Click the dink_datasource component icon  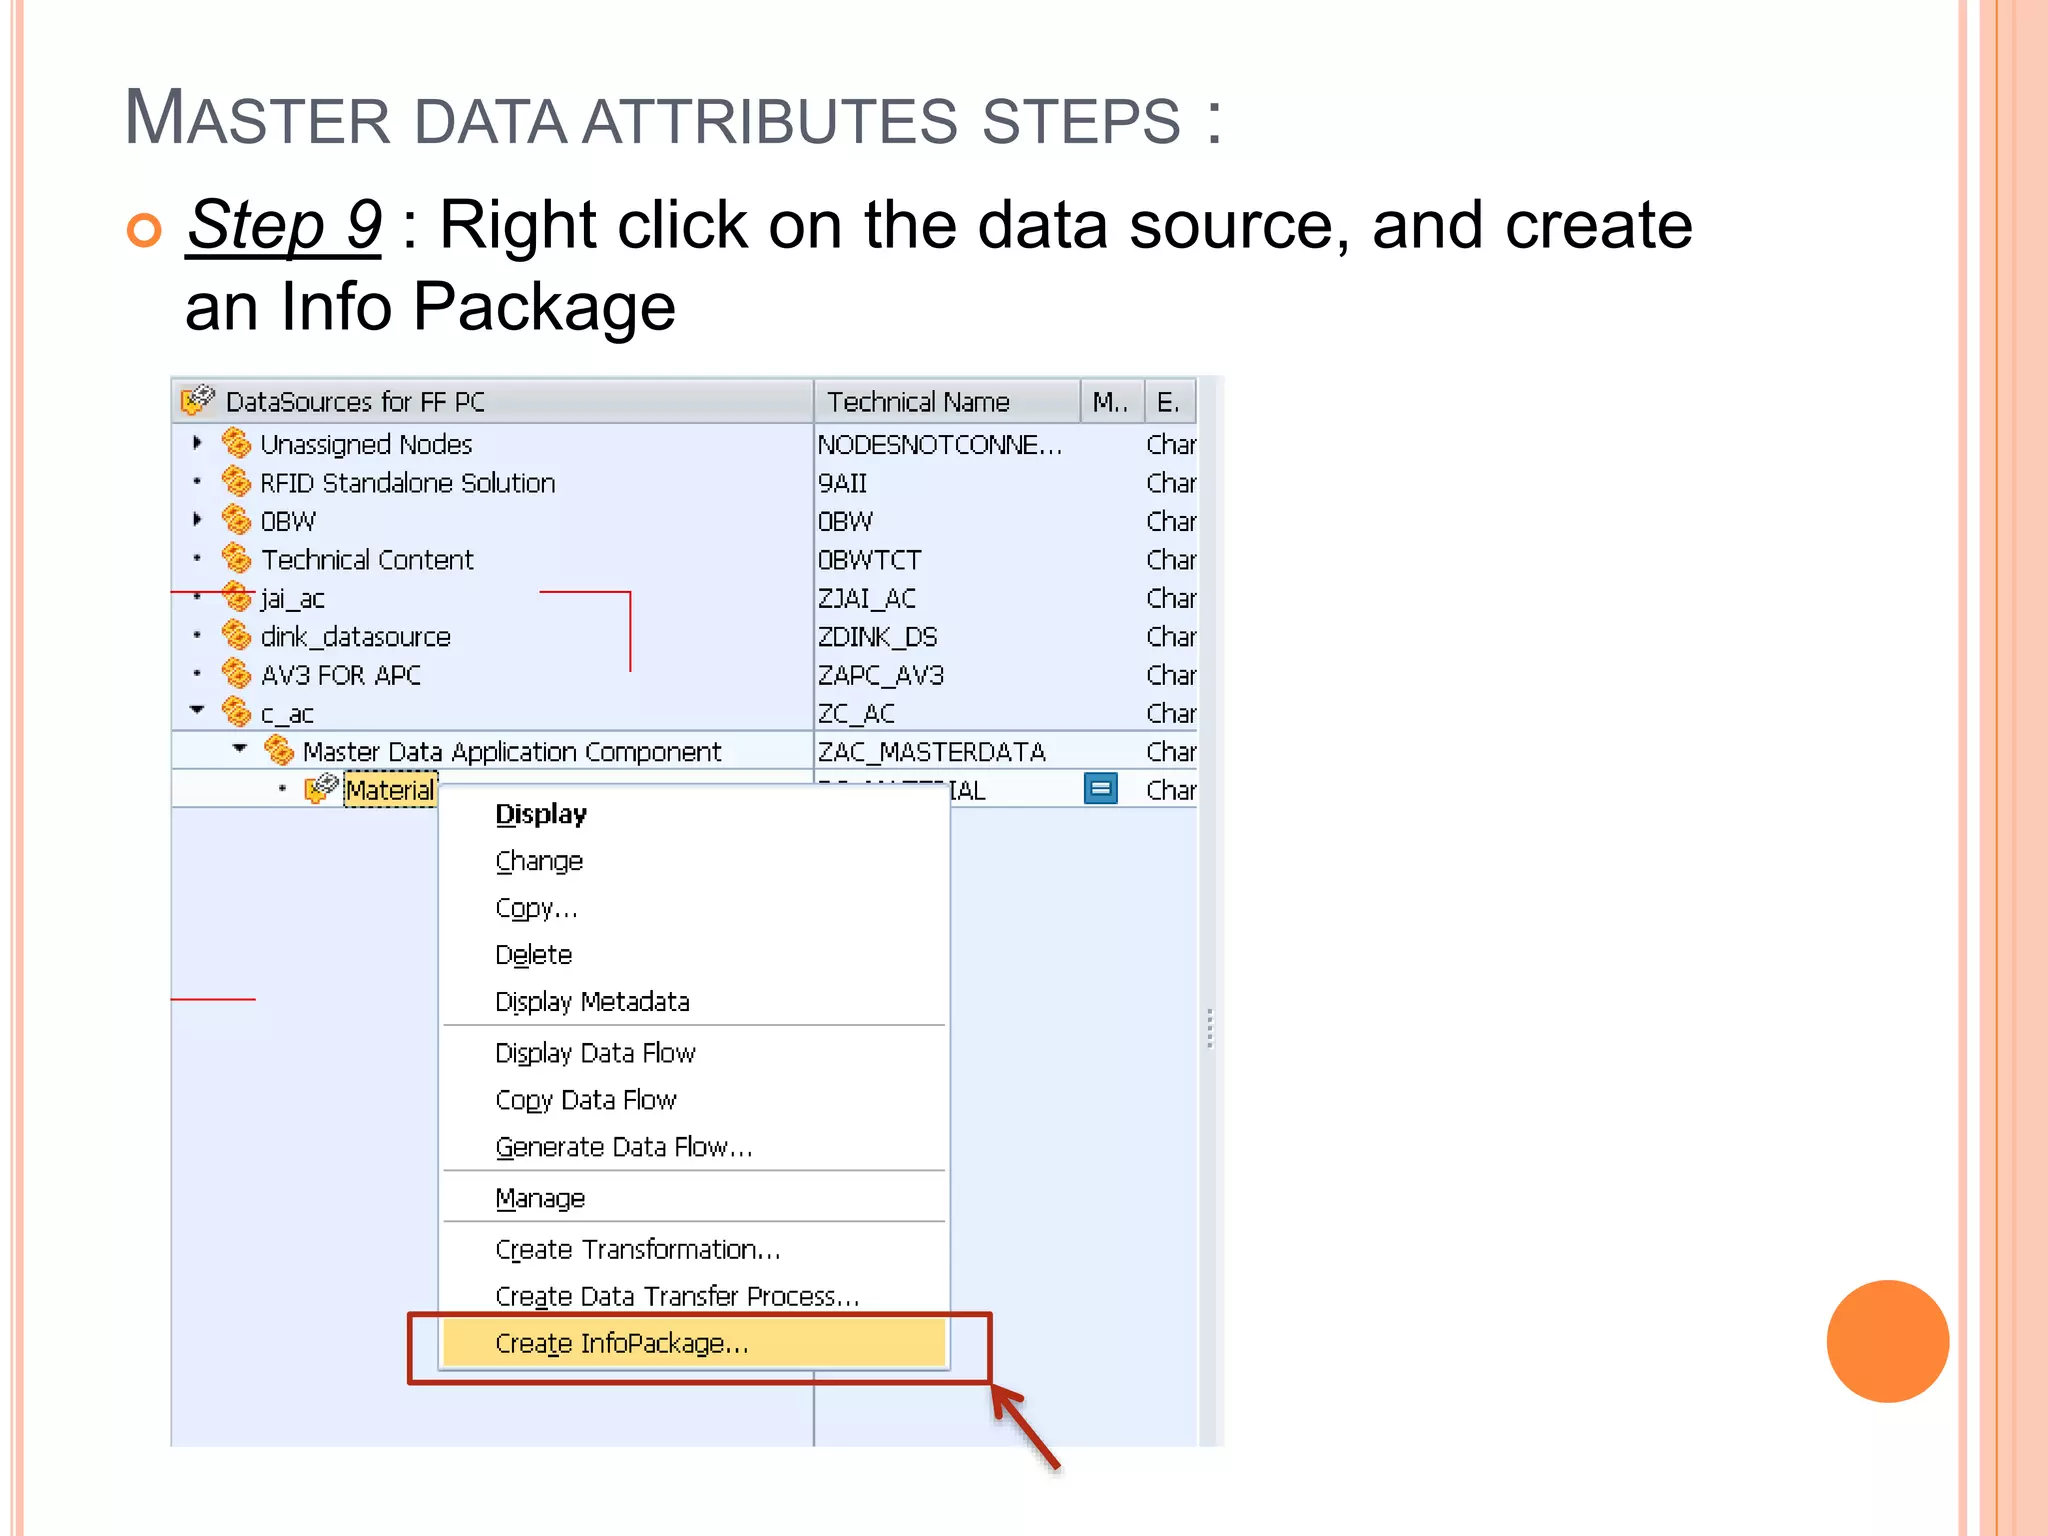coord(236,635)
